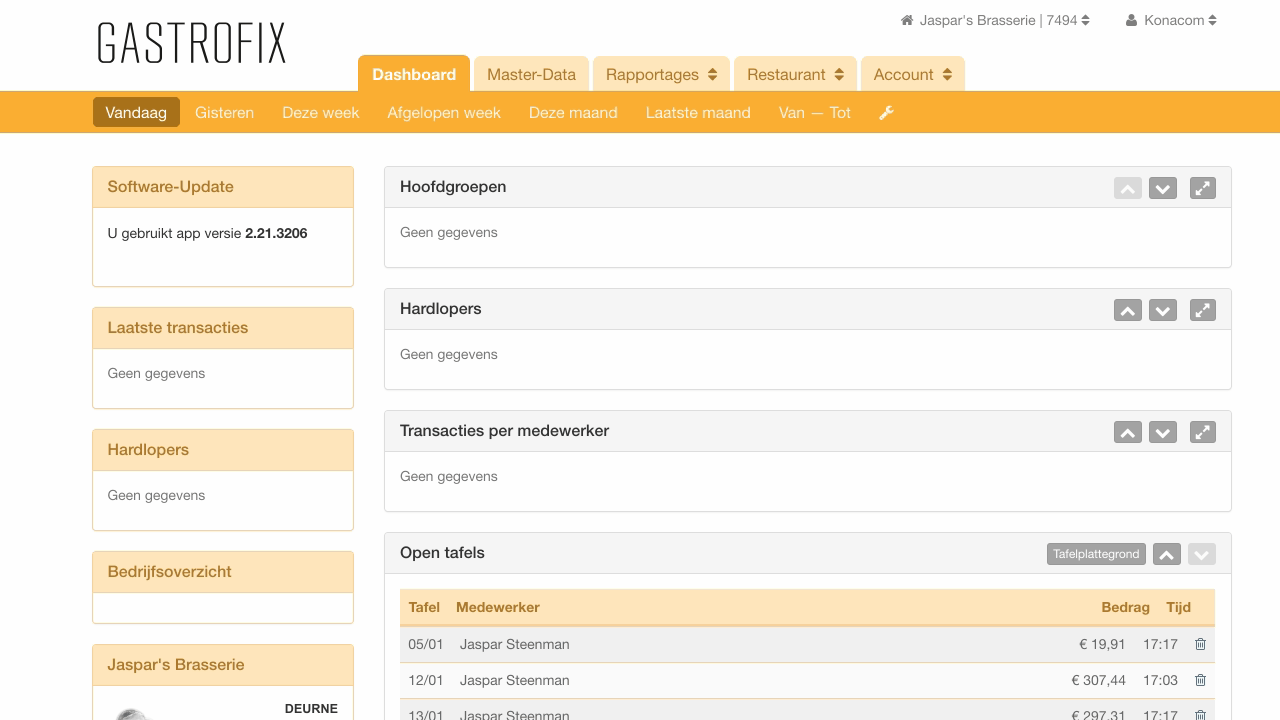
Task: Open the Hardlopers panel in fullscreen view
Action: point(1202,310)
